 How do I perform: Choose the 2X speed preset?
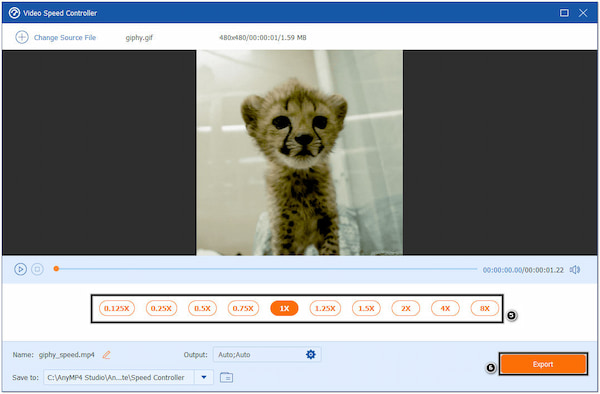click(406, 308)
